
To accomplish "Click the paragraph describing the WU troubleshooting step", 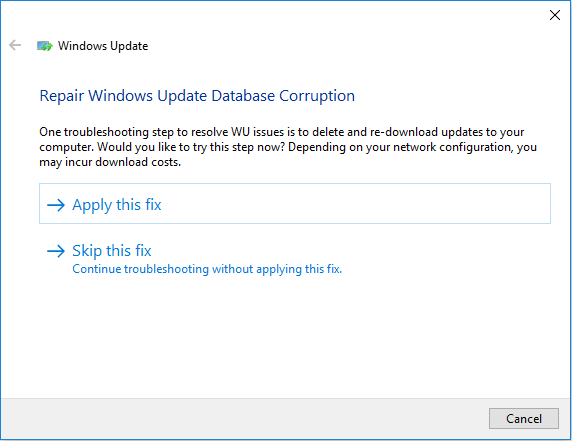I will [x=288, y=147].
